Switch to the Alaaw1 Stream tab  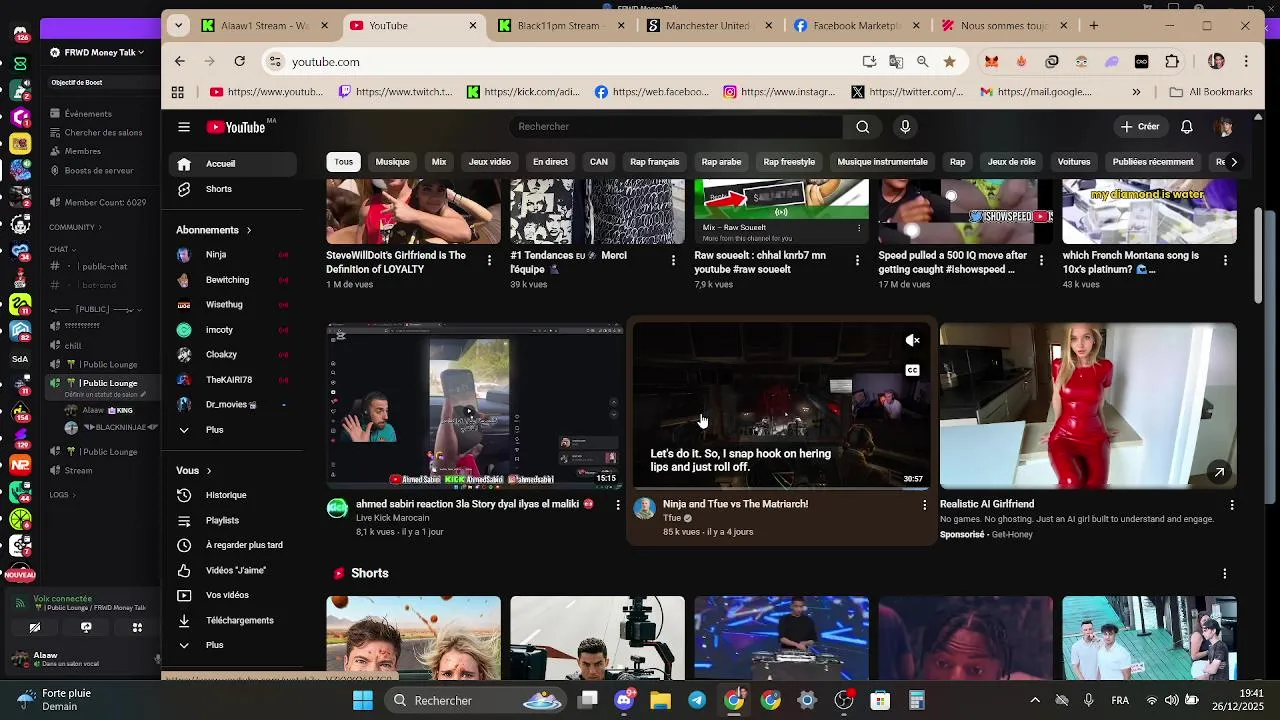point(263,26)
